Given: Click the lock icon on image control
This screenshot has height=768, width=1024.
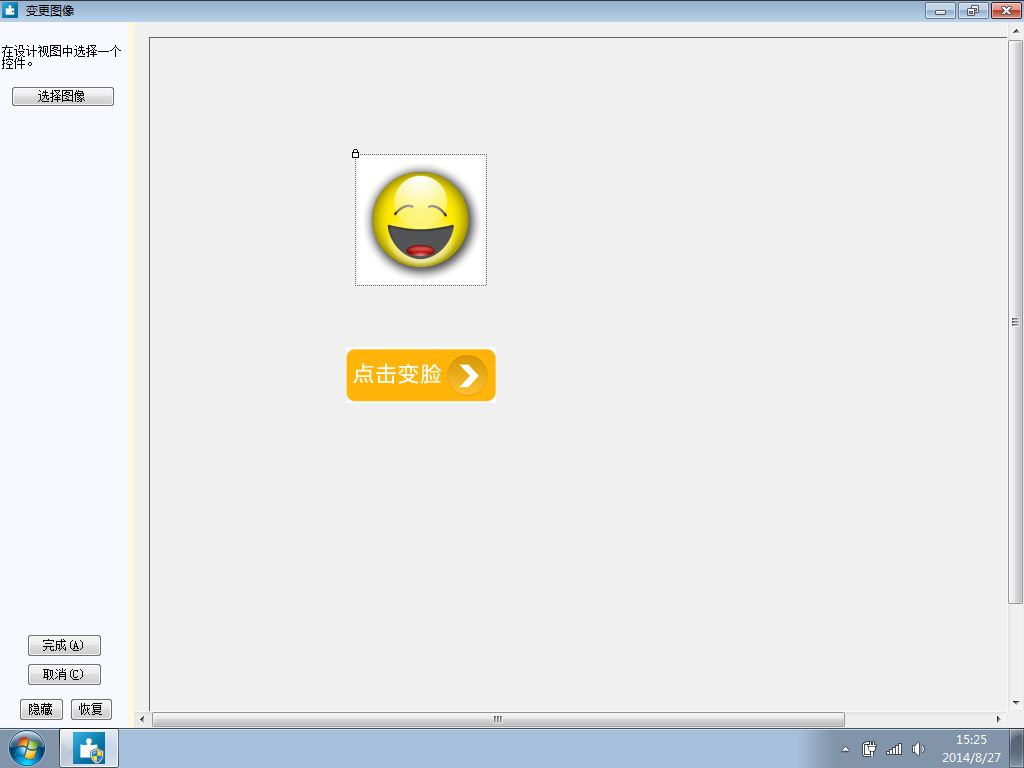Looking at the screenshot, I should (x=355, y=153).
